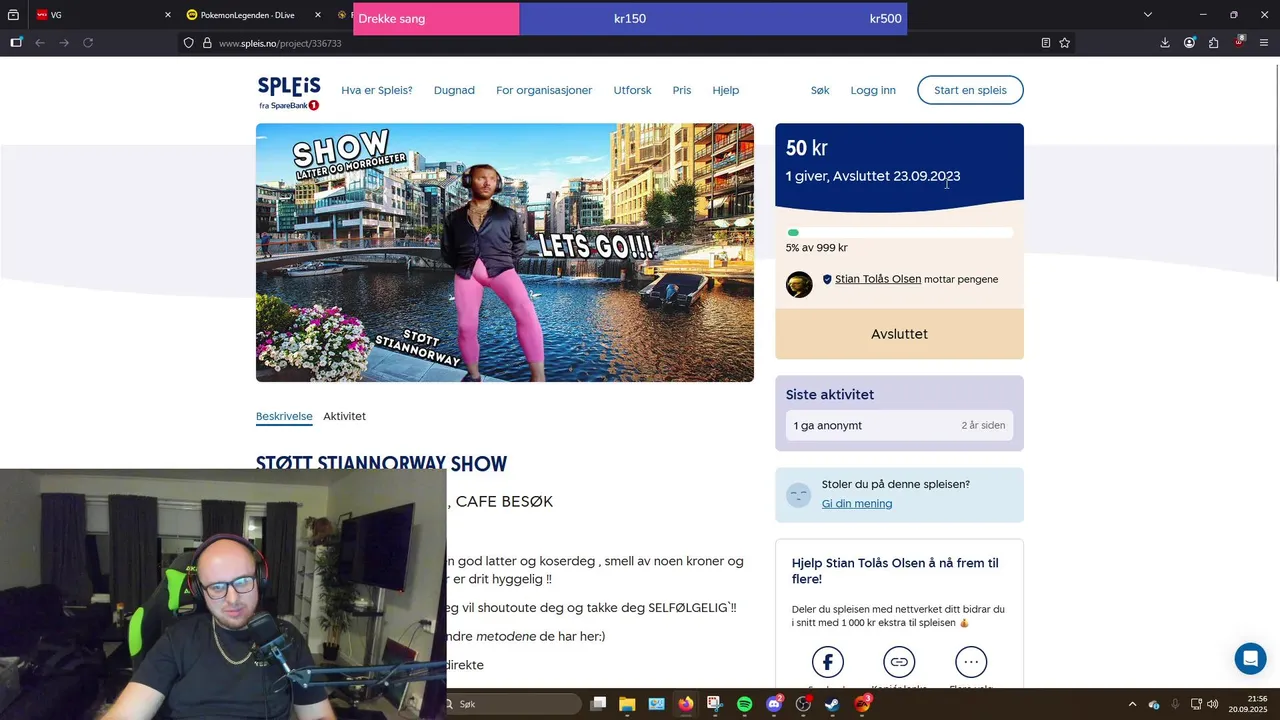Open the browser hamburger menu

[x=1264, y=43]
